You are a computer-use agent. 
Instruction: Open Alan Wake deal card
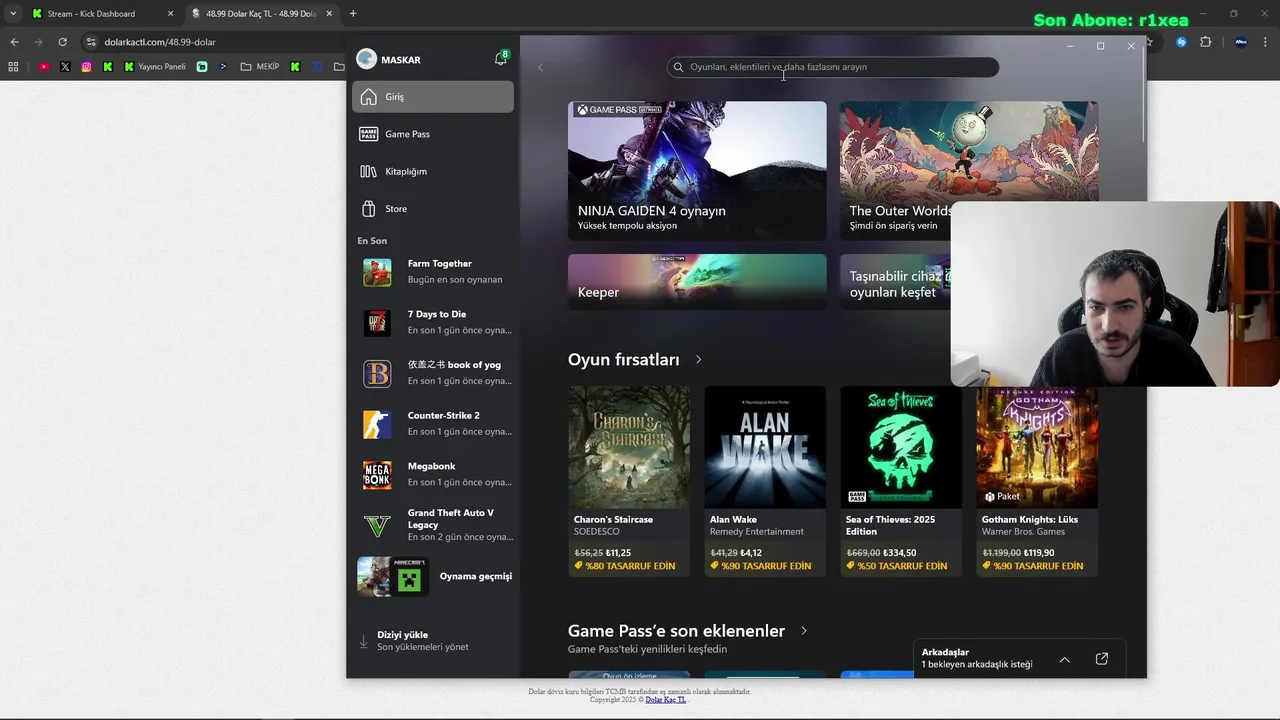765,481
